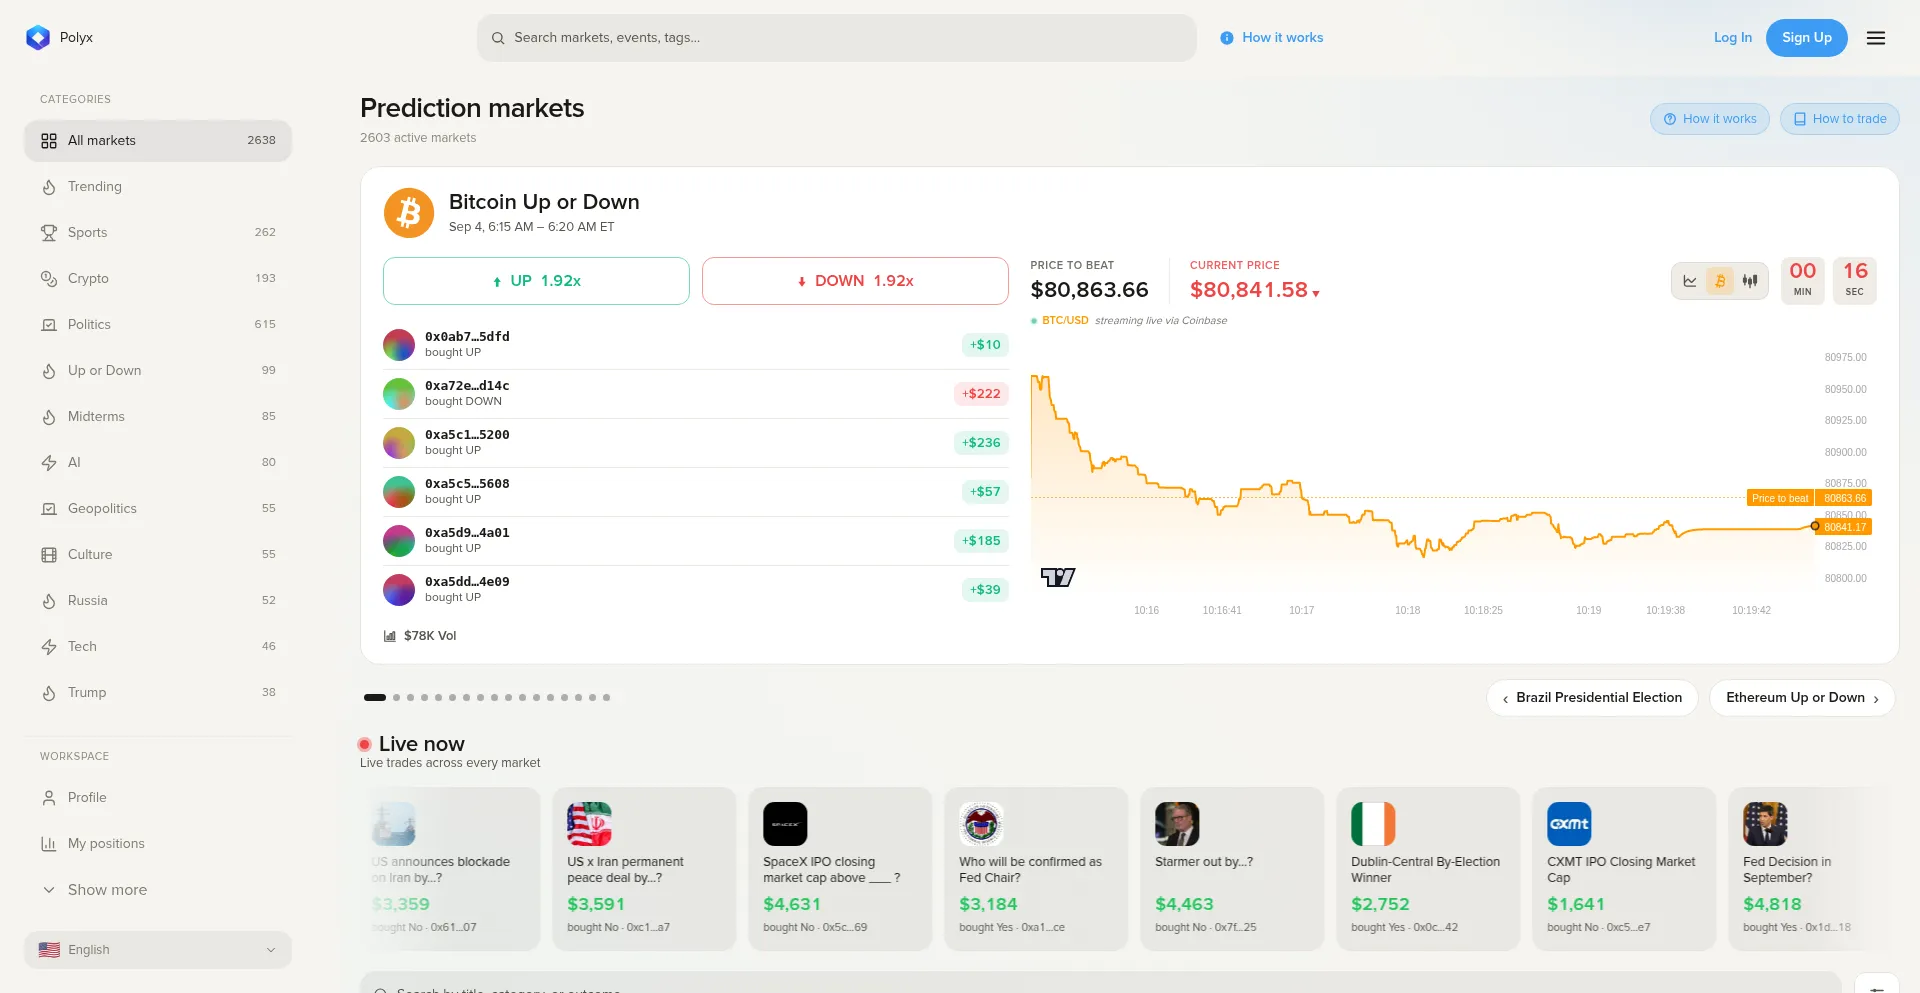
Task: Select the active carousel page indicator
Action: (x=375, y=698)
